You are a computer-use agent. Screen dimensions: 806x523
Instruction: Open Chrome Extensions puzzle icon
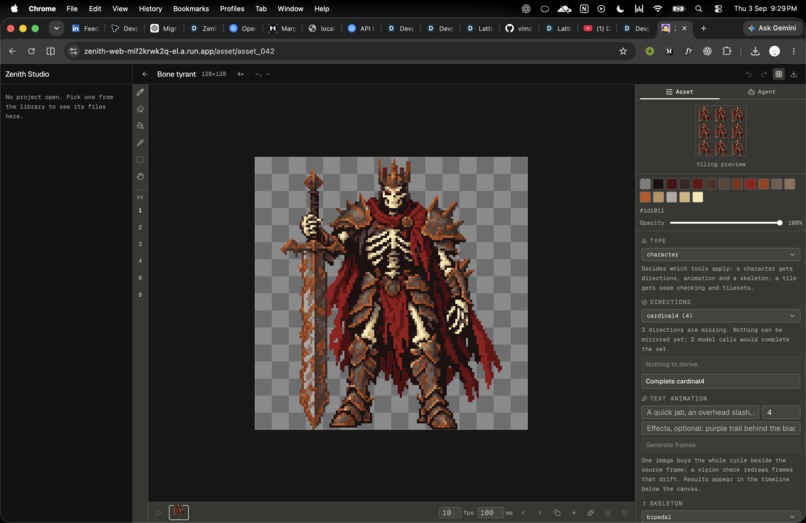[x=727, y=51]
